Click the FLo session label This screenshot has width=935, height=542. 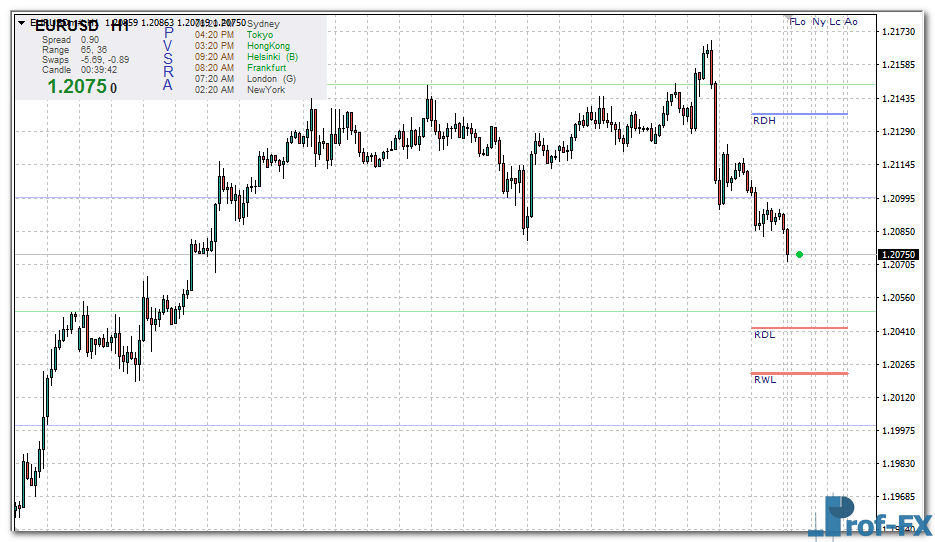pyautogui.click(x=797, y=21)
